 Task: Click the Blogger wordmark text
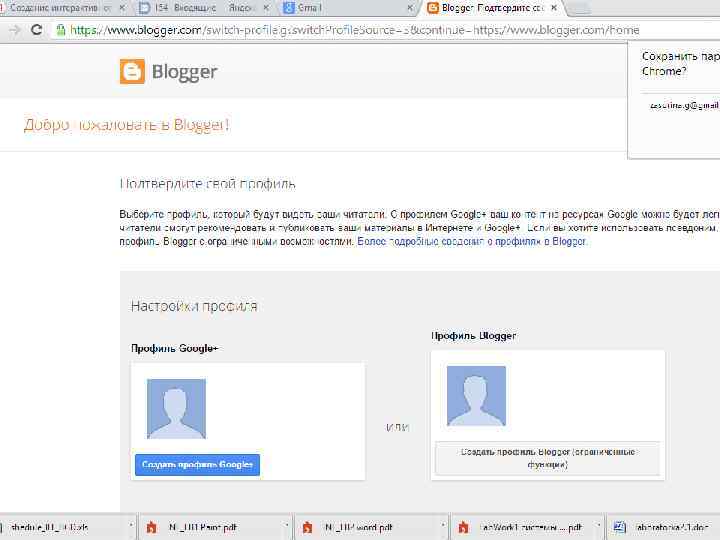click(x=184, y=72)
